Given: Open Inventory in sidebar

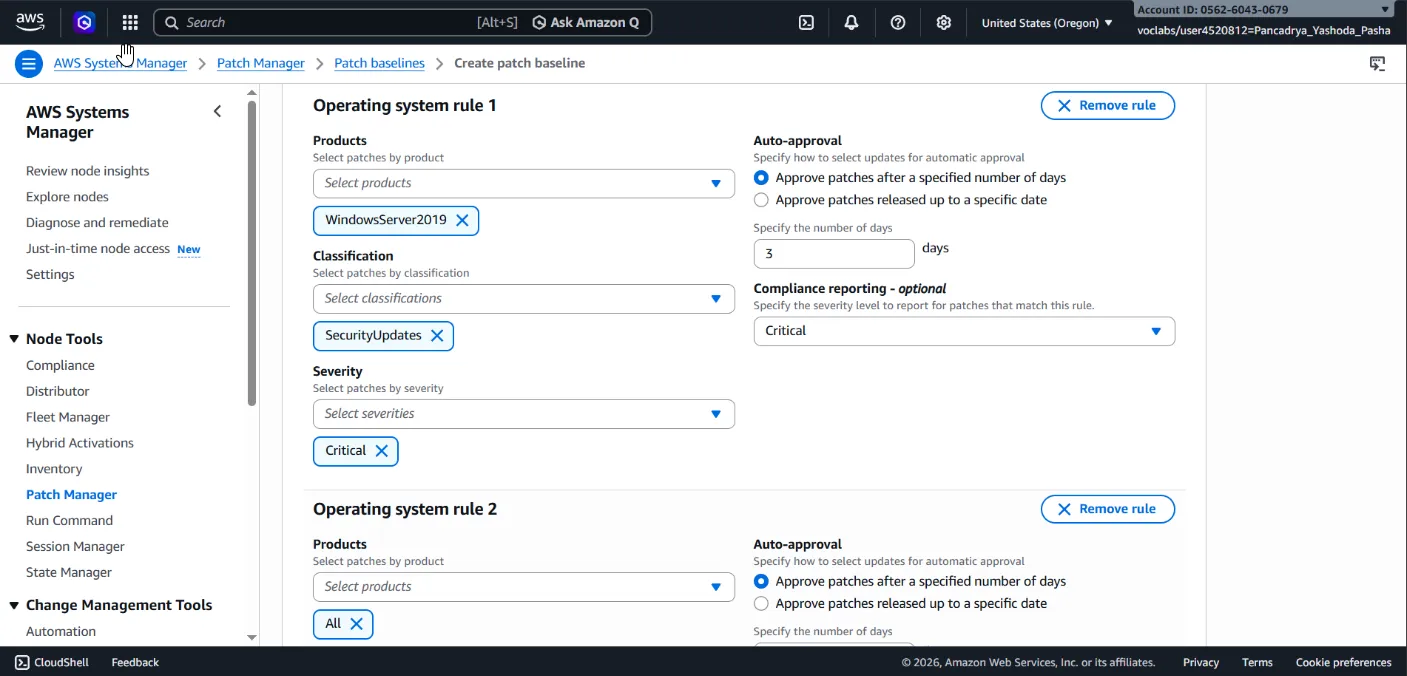Looking at the screenshot, I should click(x=54, y=470).
